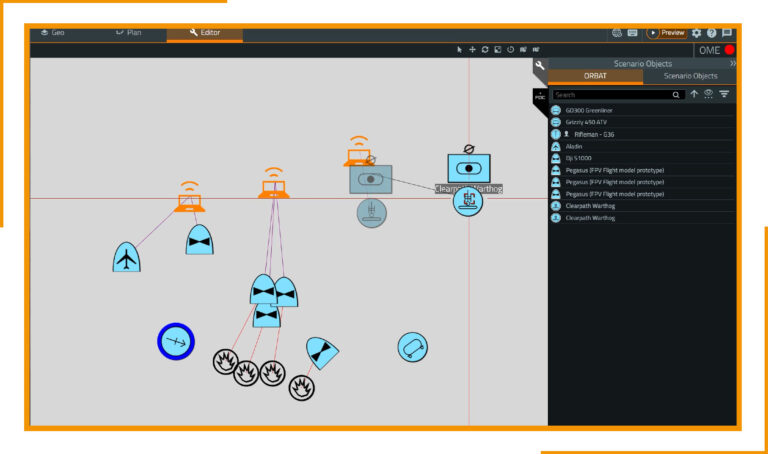Activate the move crosshair tool

472,49
